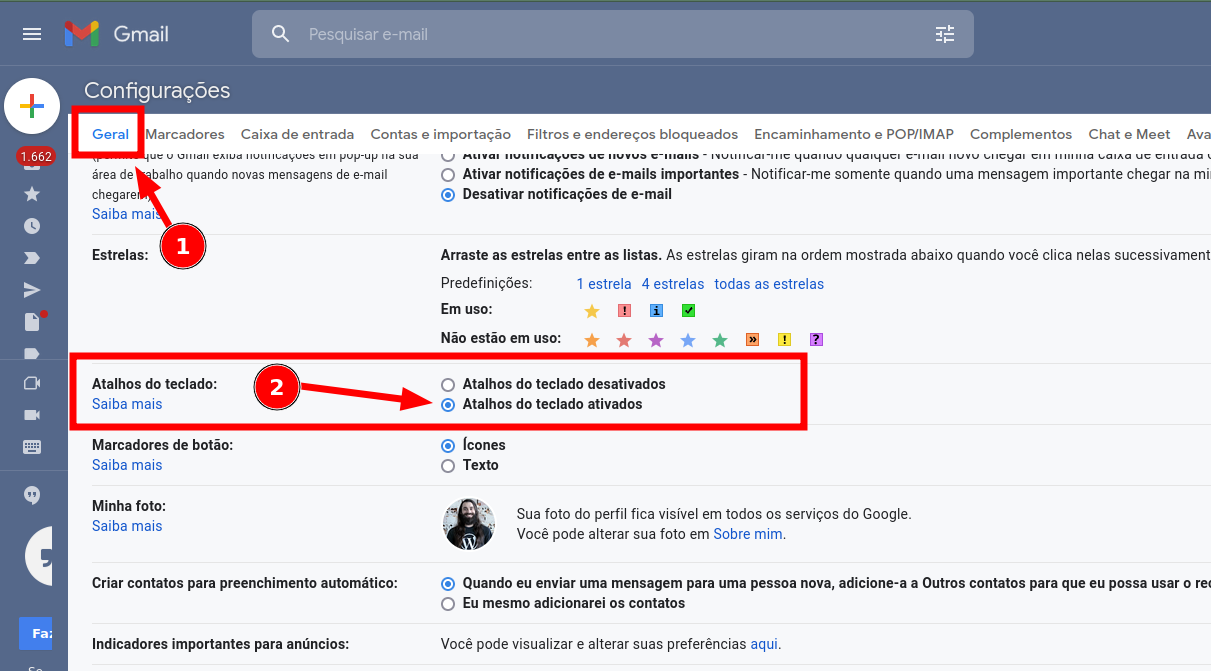Switch to Complementos tab
Viewport: 1211px width, 671px height.
point(1021,134)
